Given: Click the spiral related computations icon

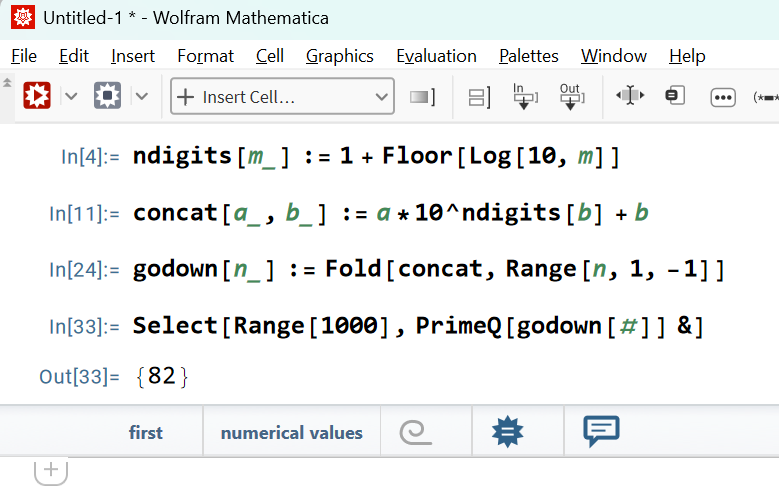Looking at the screenshot, I should click(x=415, y=432).
